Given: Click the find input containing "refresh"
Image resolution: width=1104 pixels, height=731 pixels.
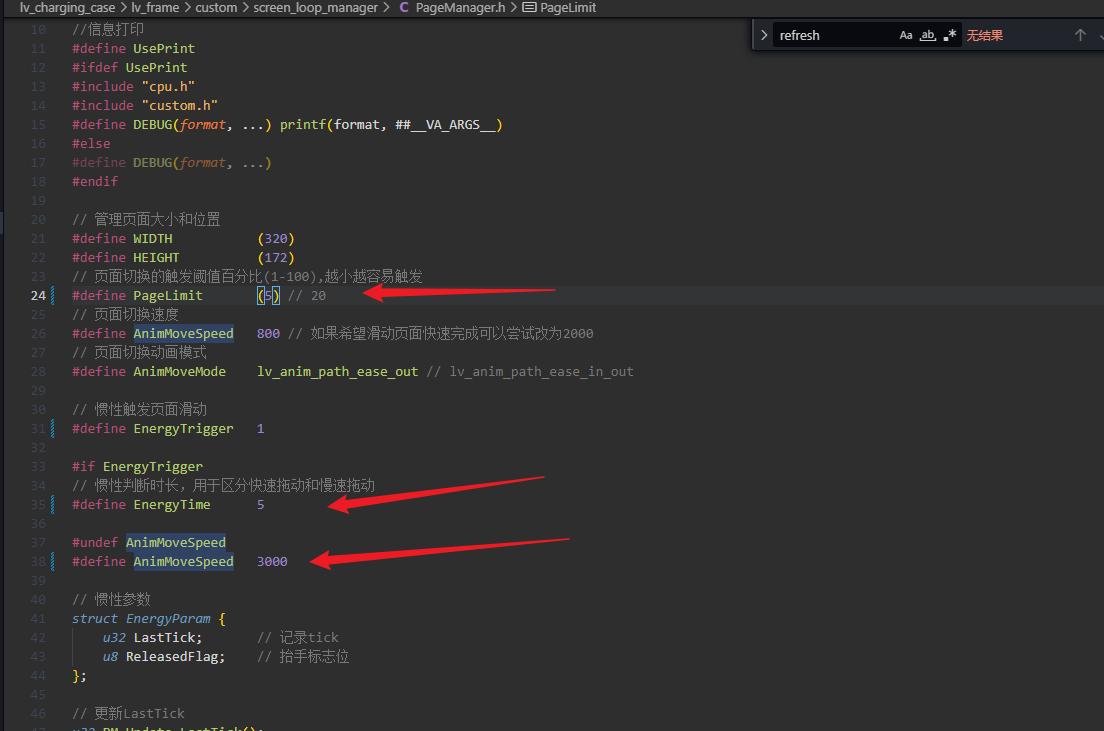Looking at the screenshot, I should [835, 35].
